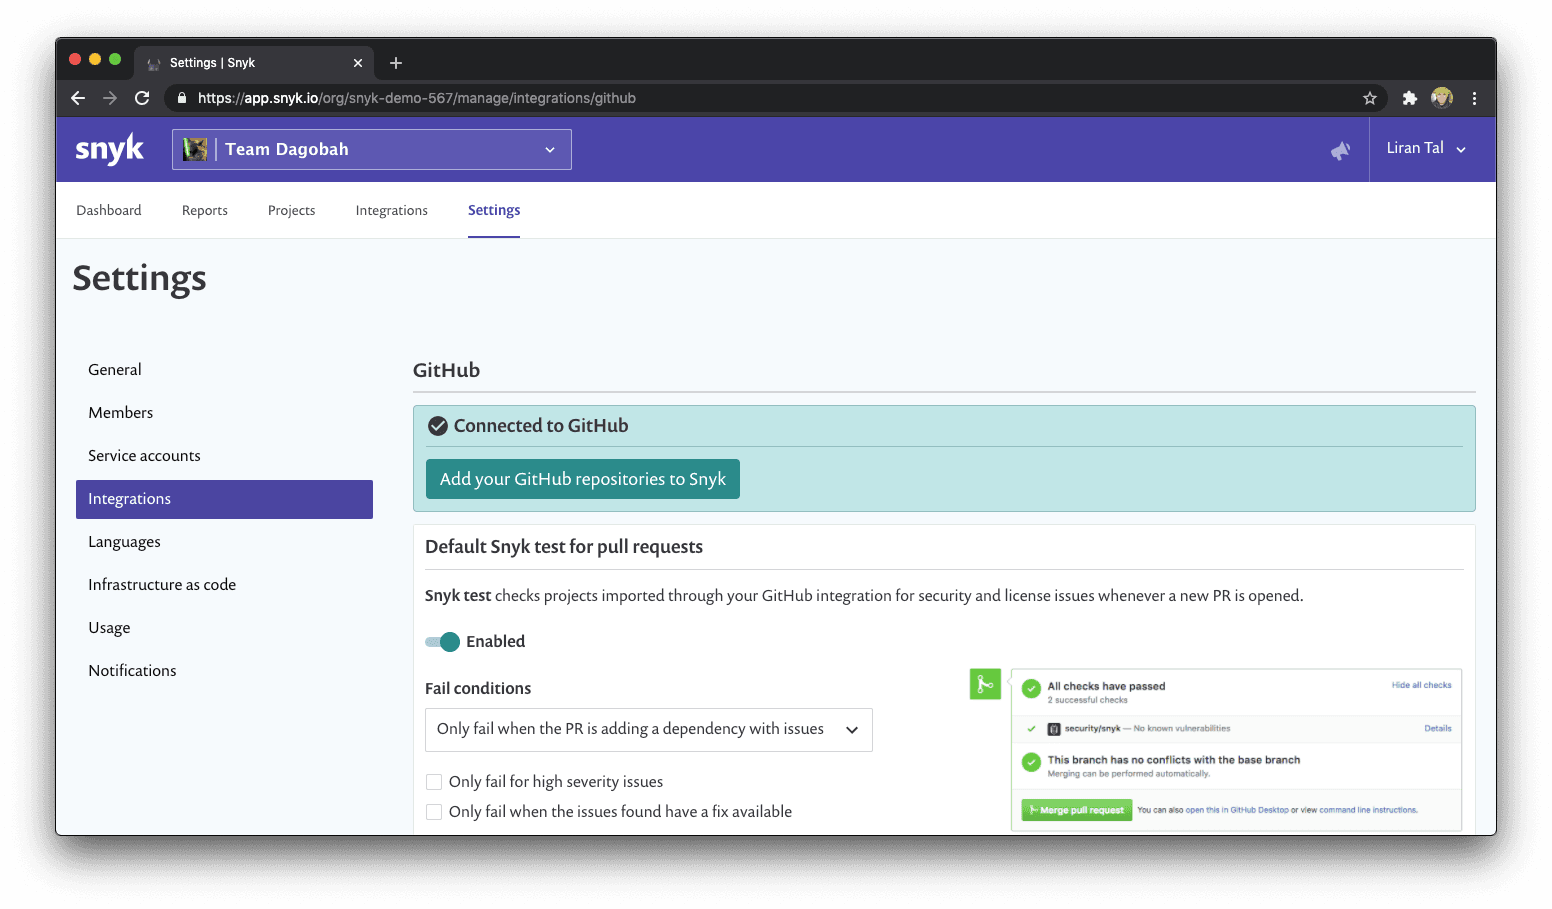Click the Details link in preview

click(x=1438, y=728)
